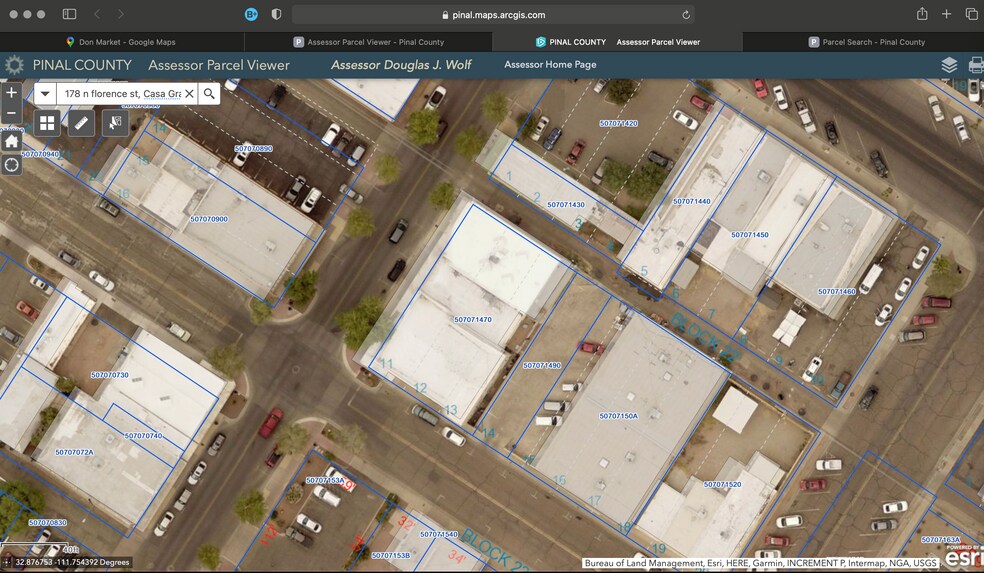This screenshot has width=984, height=573.
Task: Switch to Don Market - Google Maps tab
Action: click(x=121, y=42)
